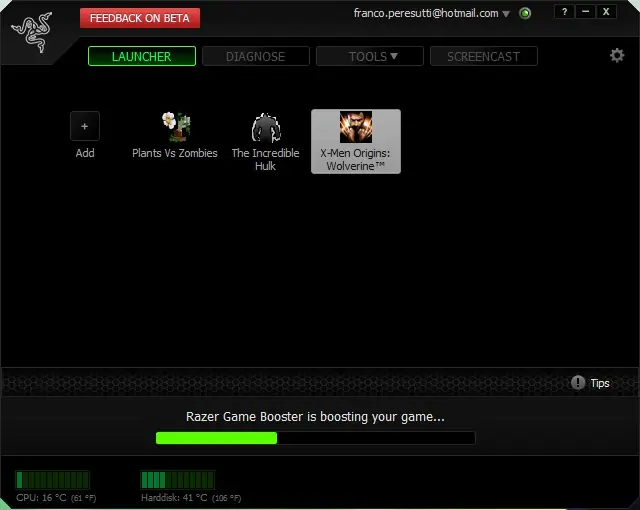The image size is (640, 510).
Task: Click the boosting progress bar
Action: (x=316, y=438)
